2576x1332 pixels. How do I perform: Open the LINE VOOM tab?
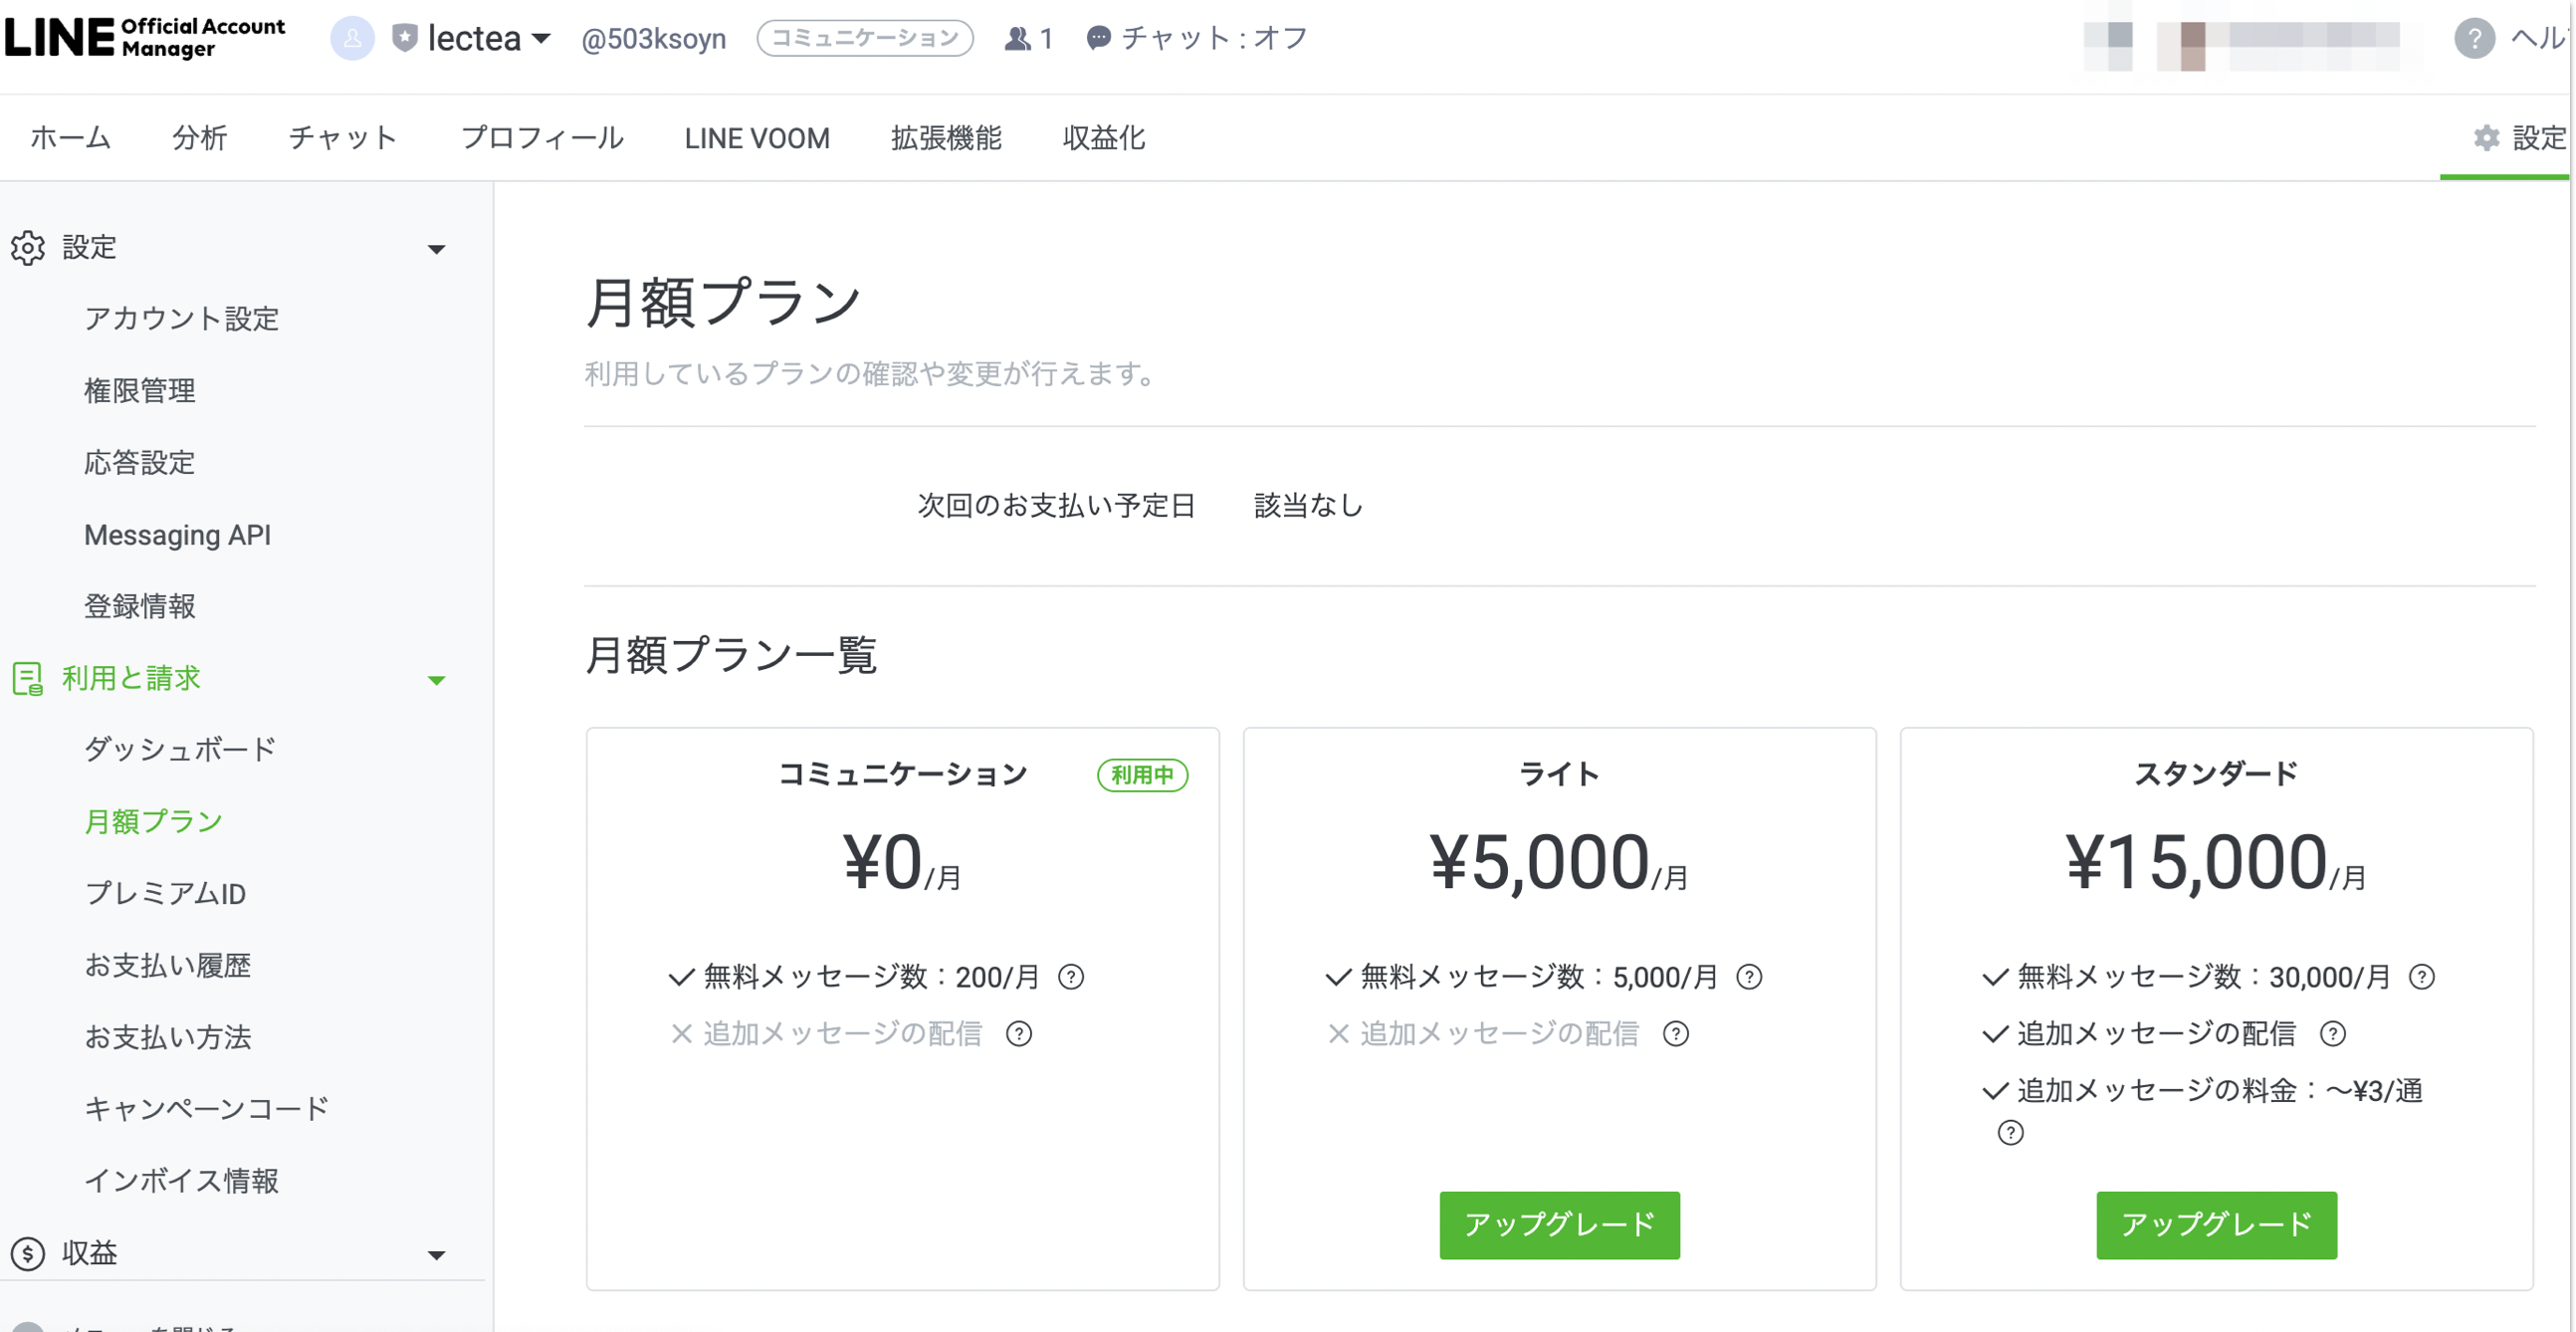coord(756,138)
